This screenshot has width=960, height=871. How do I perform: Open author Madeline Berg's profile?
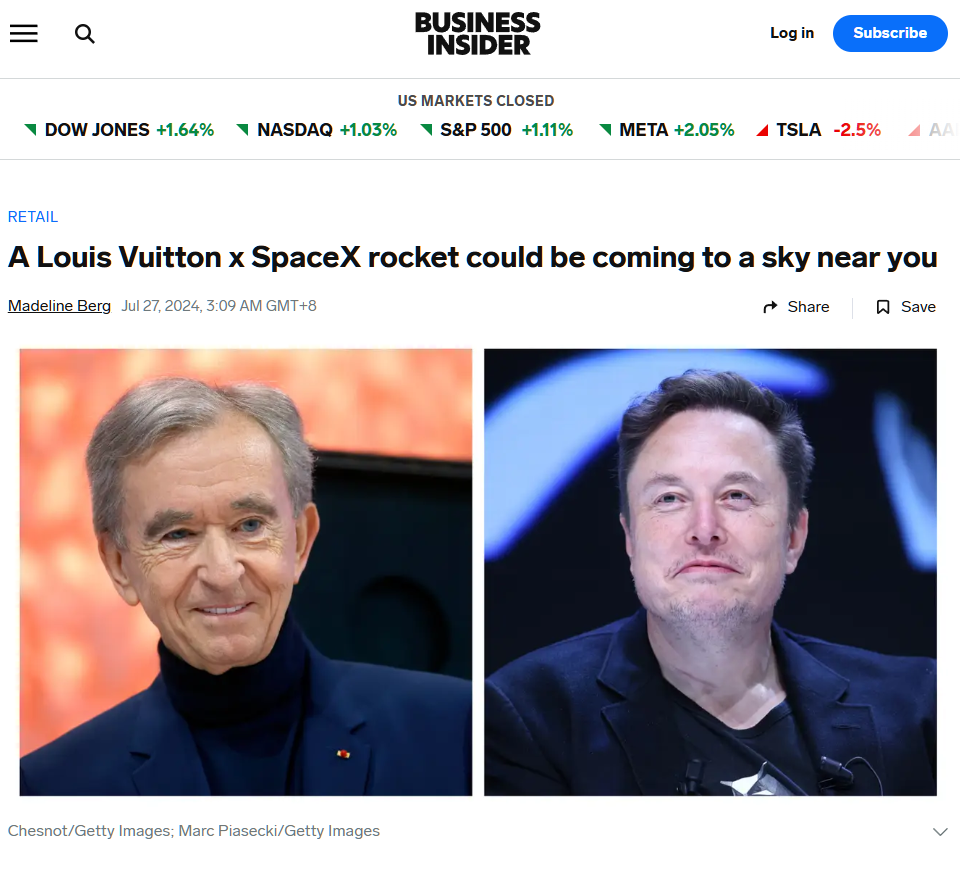pyautogui.click(x=59, y=306)
